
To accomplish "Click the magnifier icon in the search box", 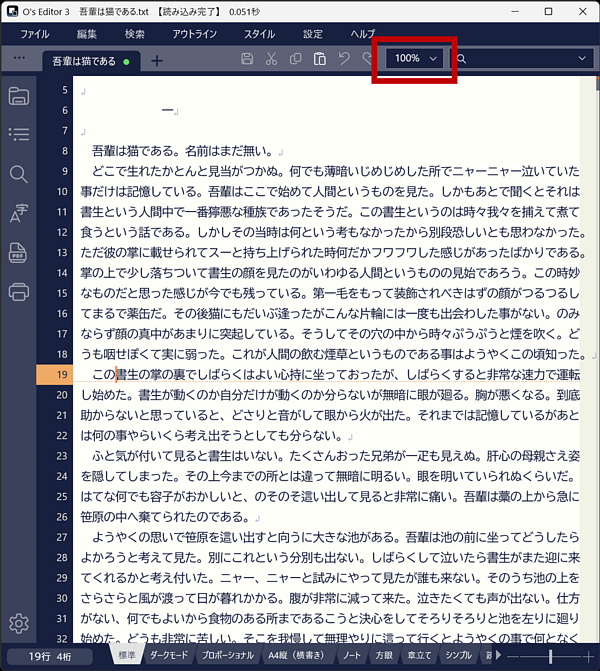I will 461,59.
